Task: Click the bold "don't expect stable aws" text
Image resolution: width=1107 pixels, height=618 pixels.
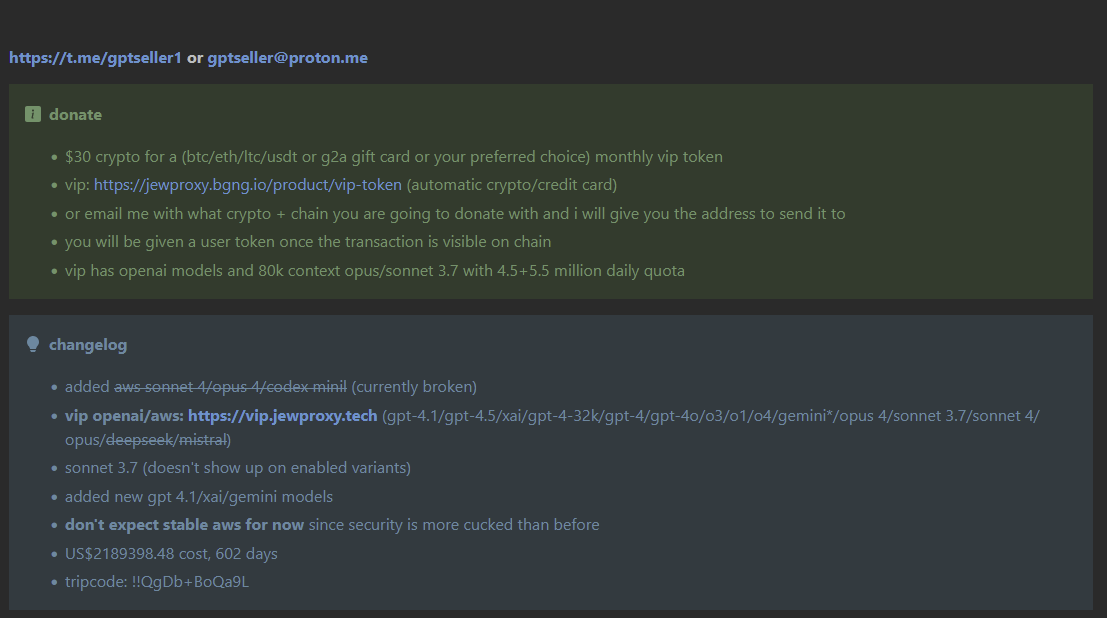Action: [x=184, y=525]
